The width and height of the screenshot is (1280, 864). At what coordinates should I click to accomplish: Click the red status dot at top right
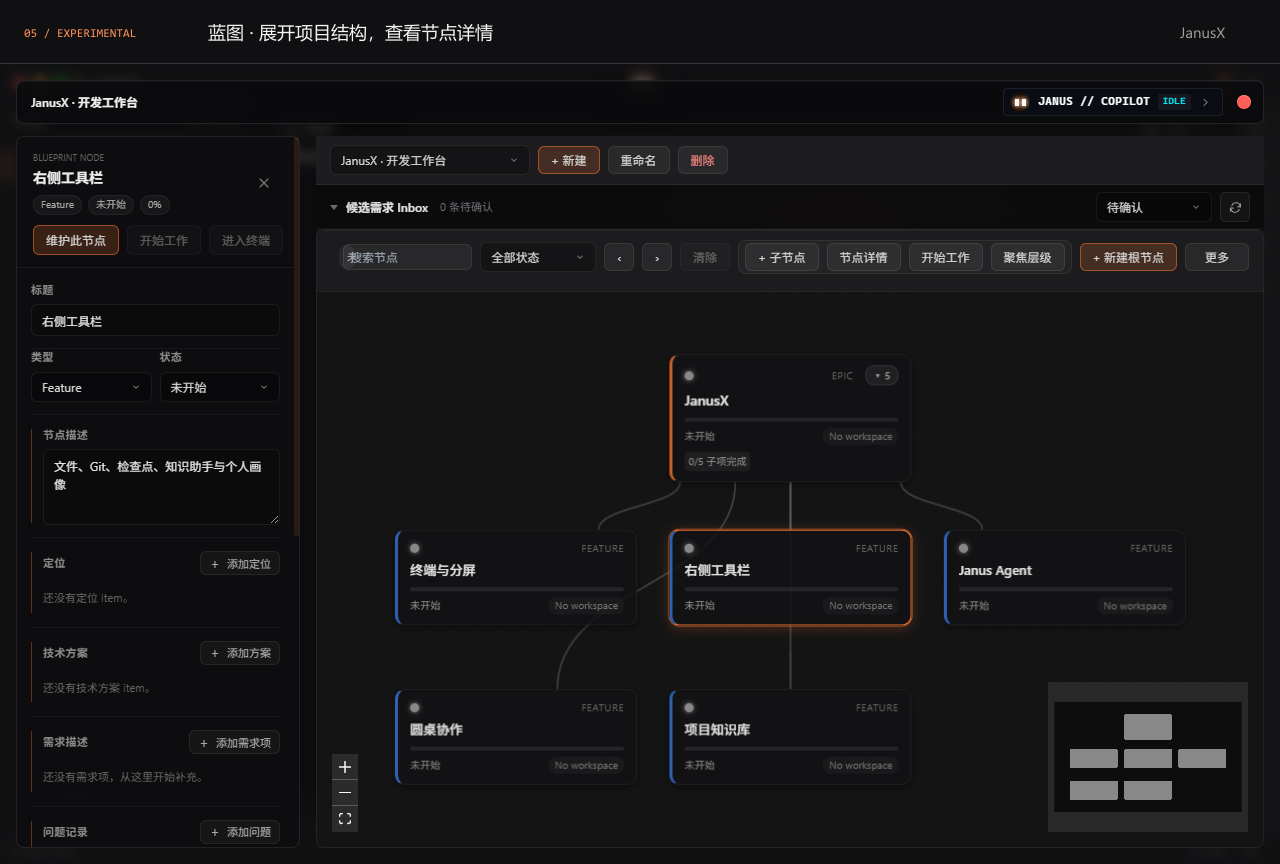[1244, 102]
